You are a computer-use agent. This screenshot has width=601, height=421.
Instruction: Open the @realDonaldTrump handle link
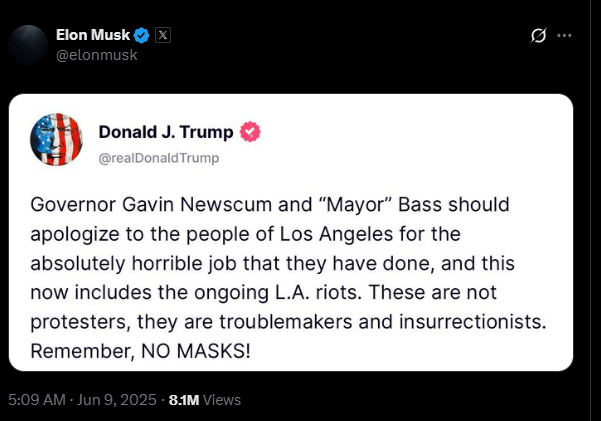tap(158, 157)
